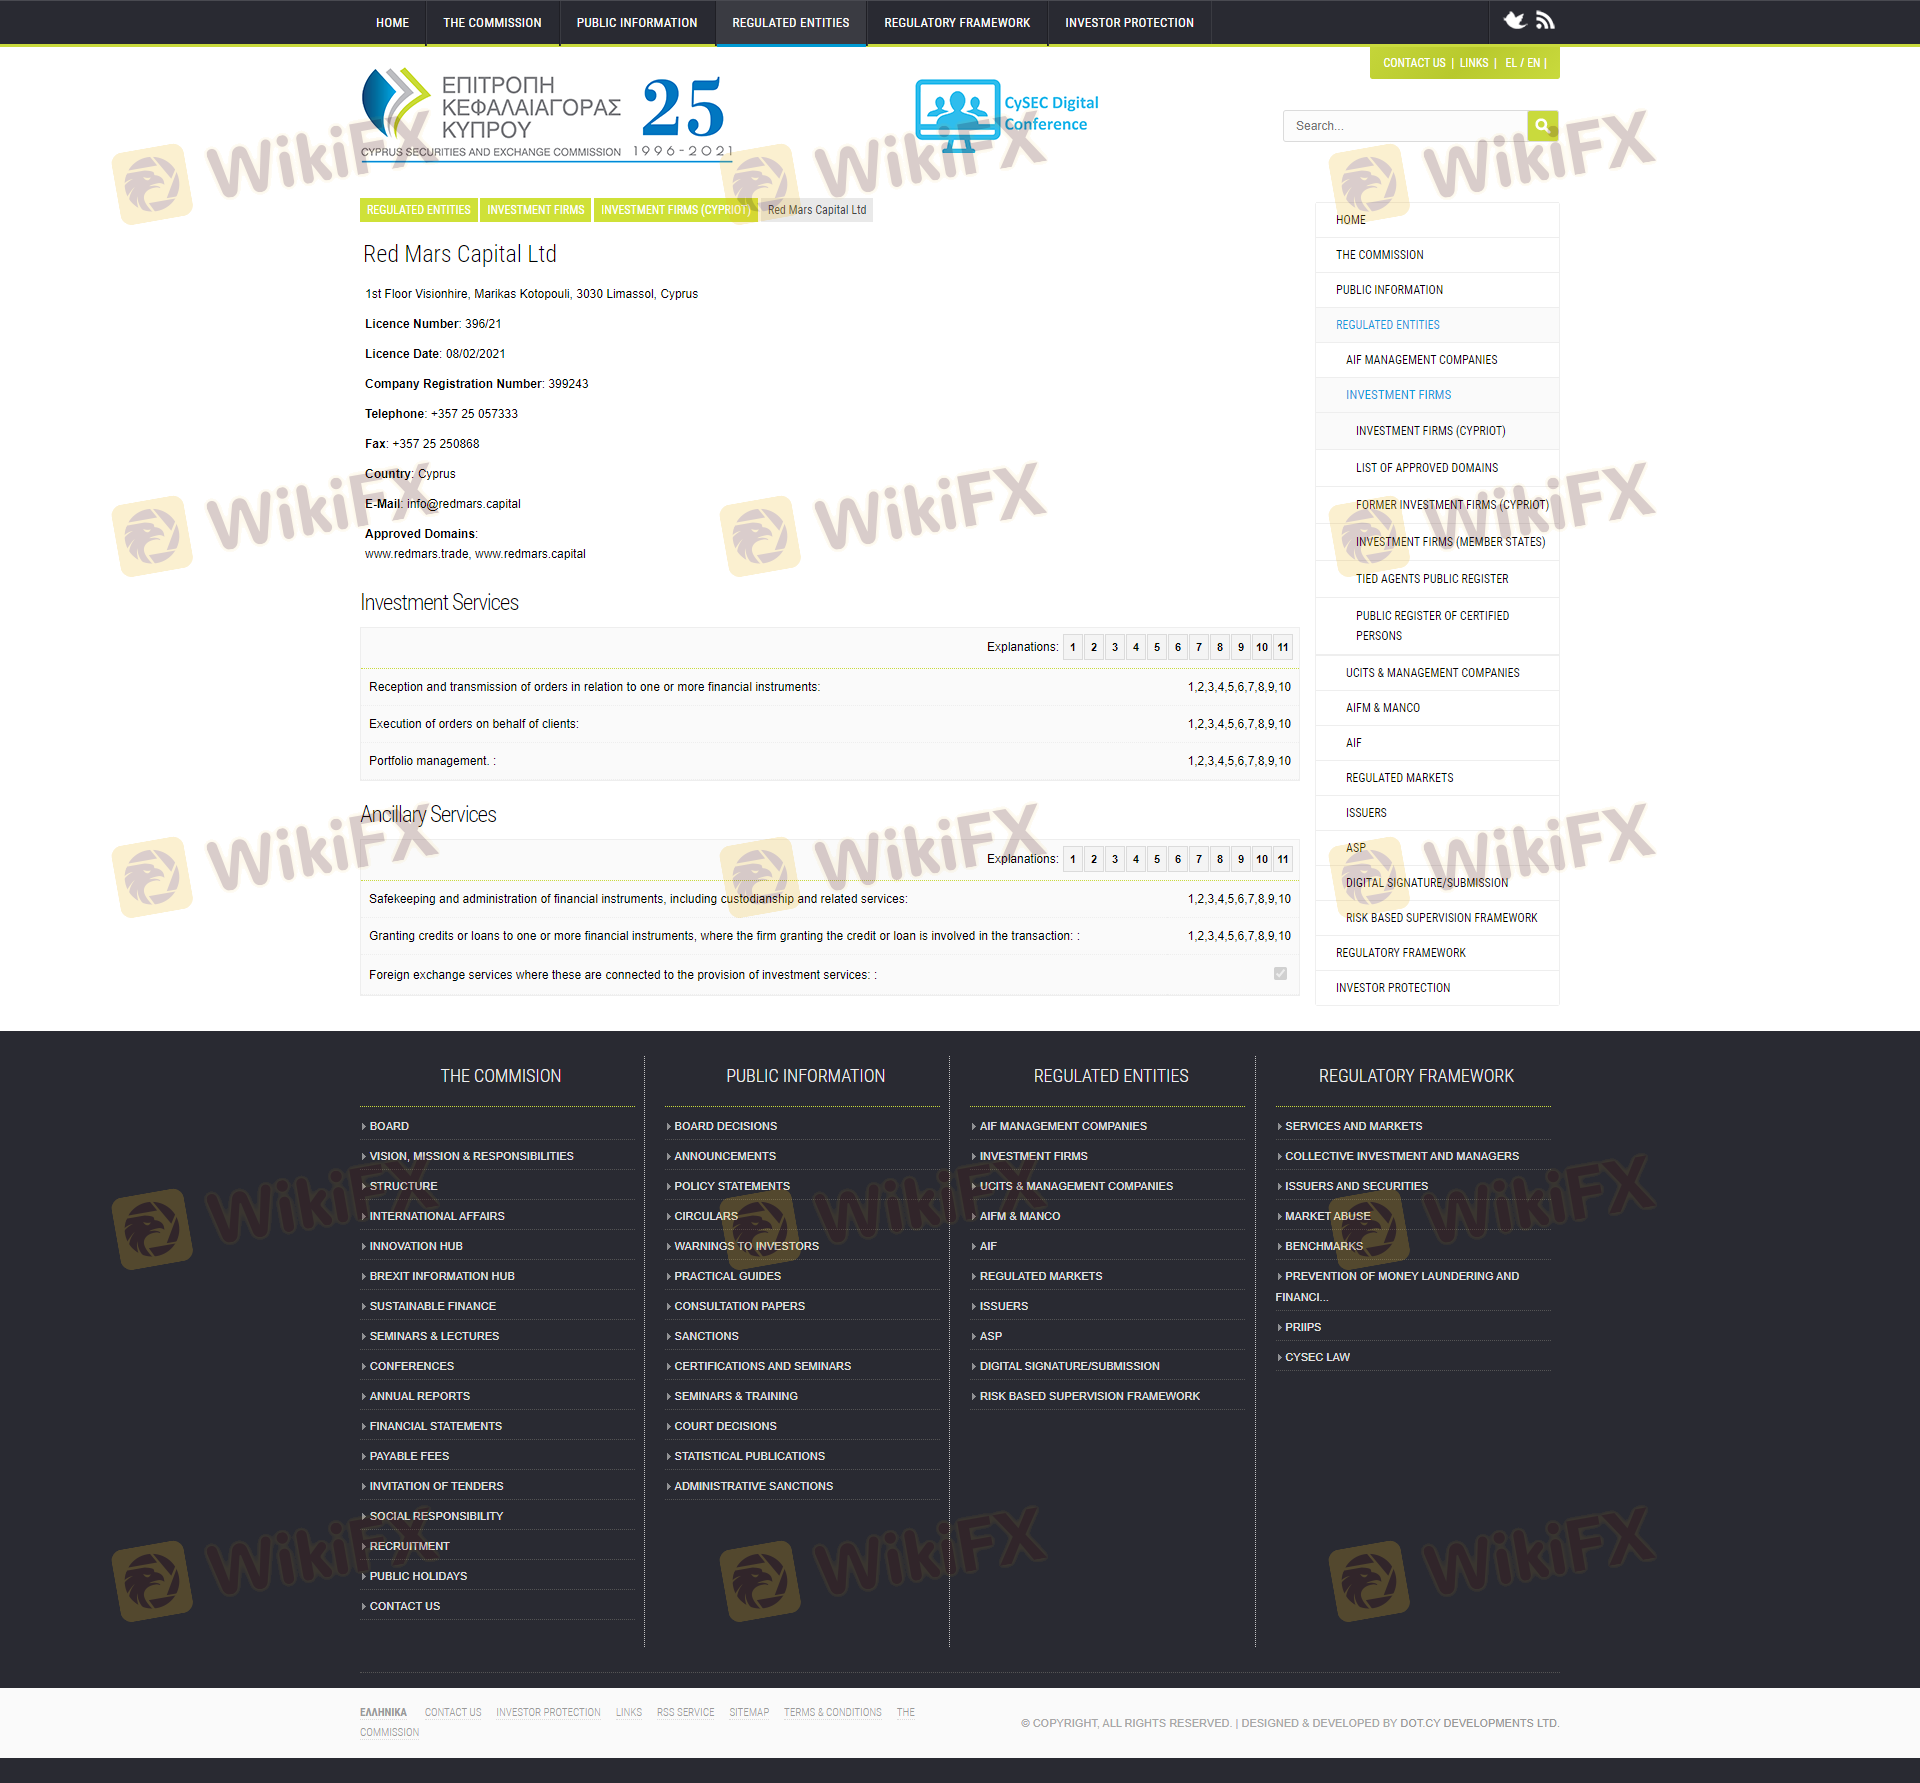Click Tied Agents Public Register sidebar item

coord(1432,579)
